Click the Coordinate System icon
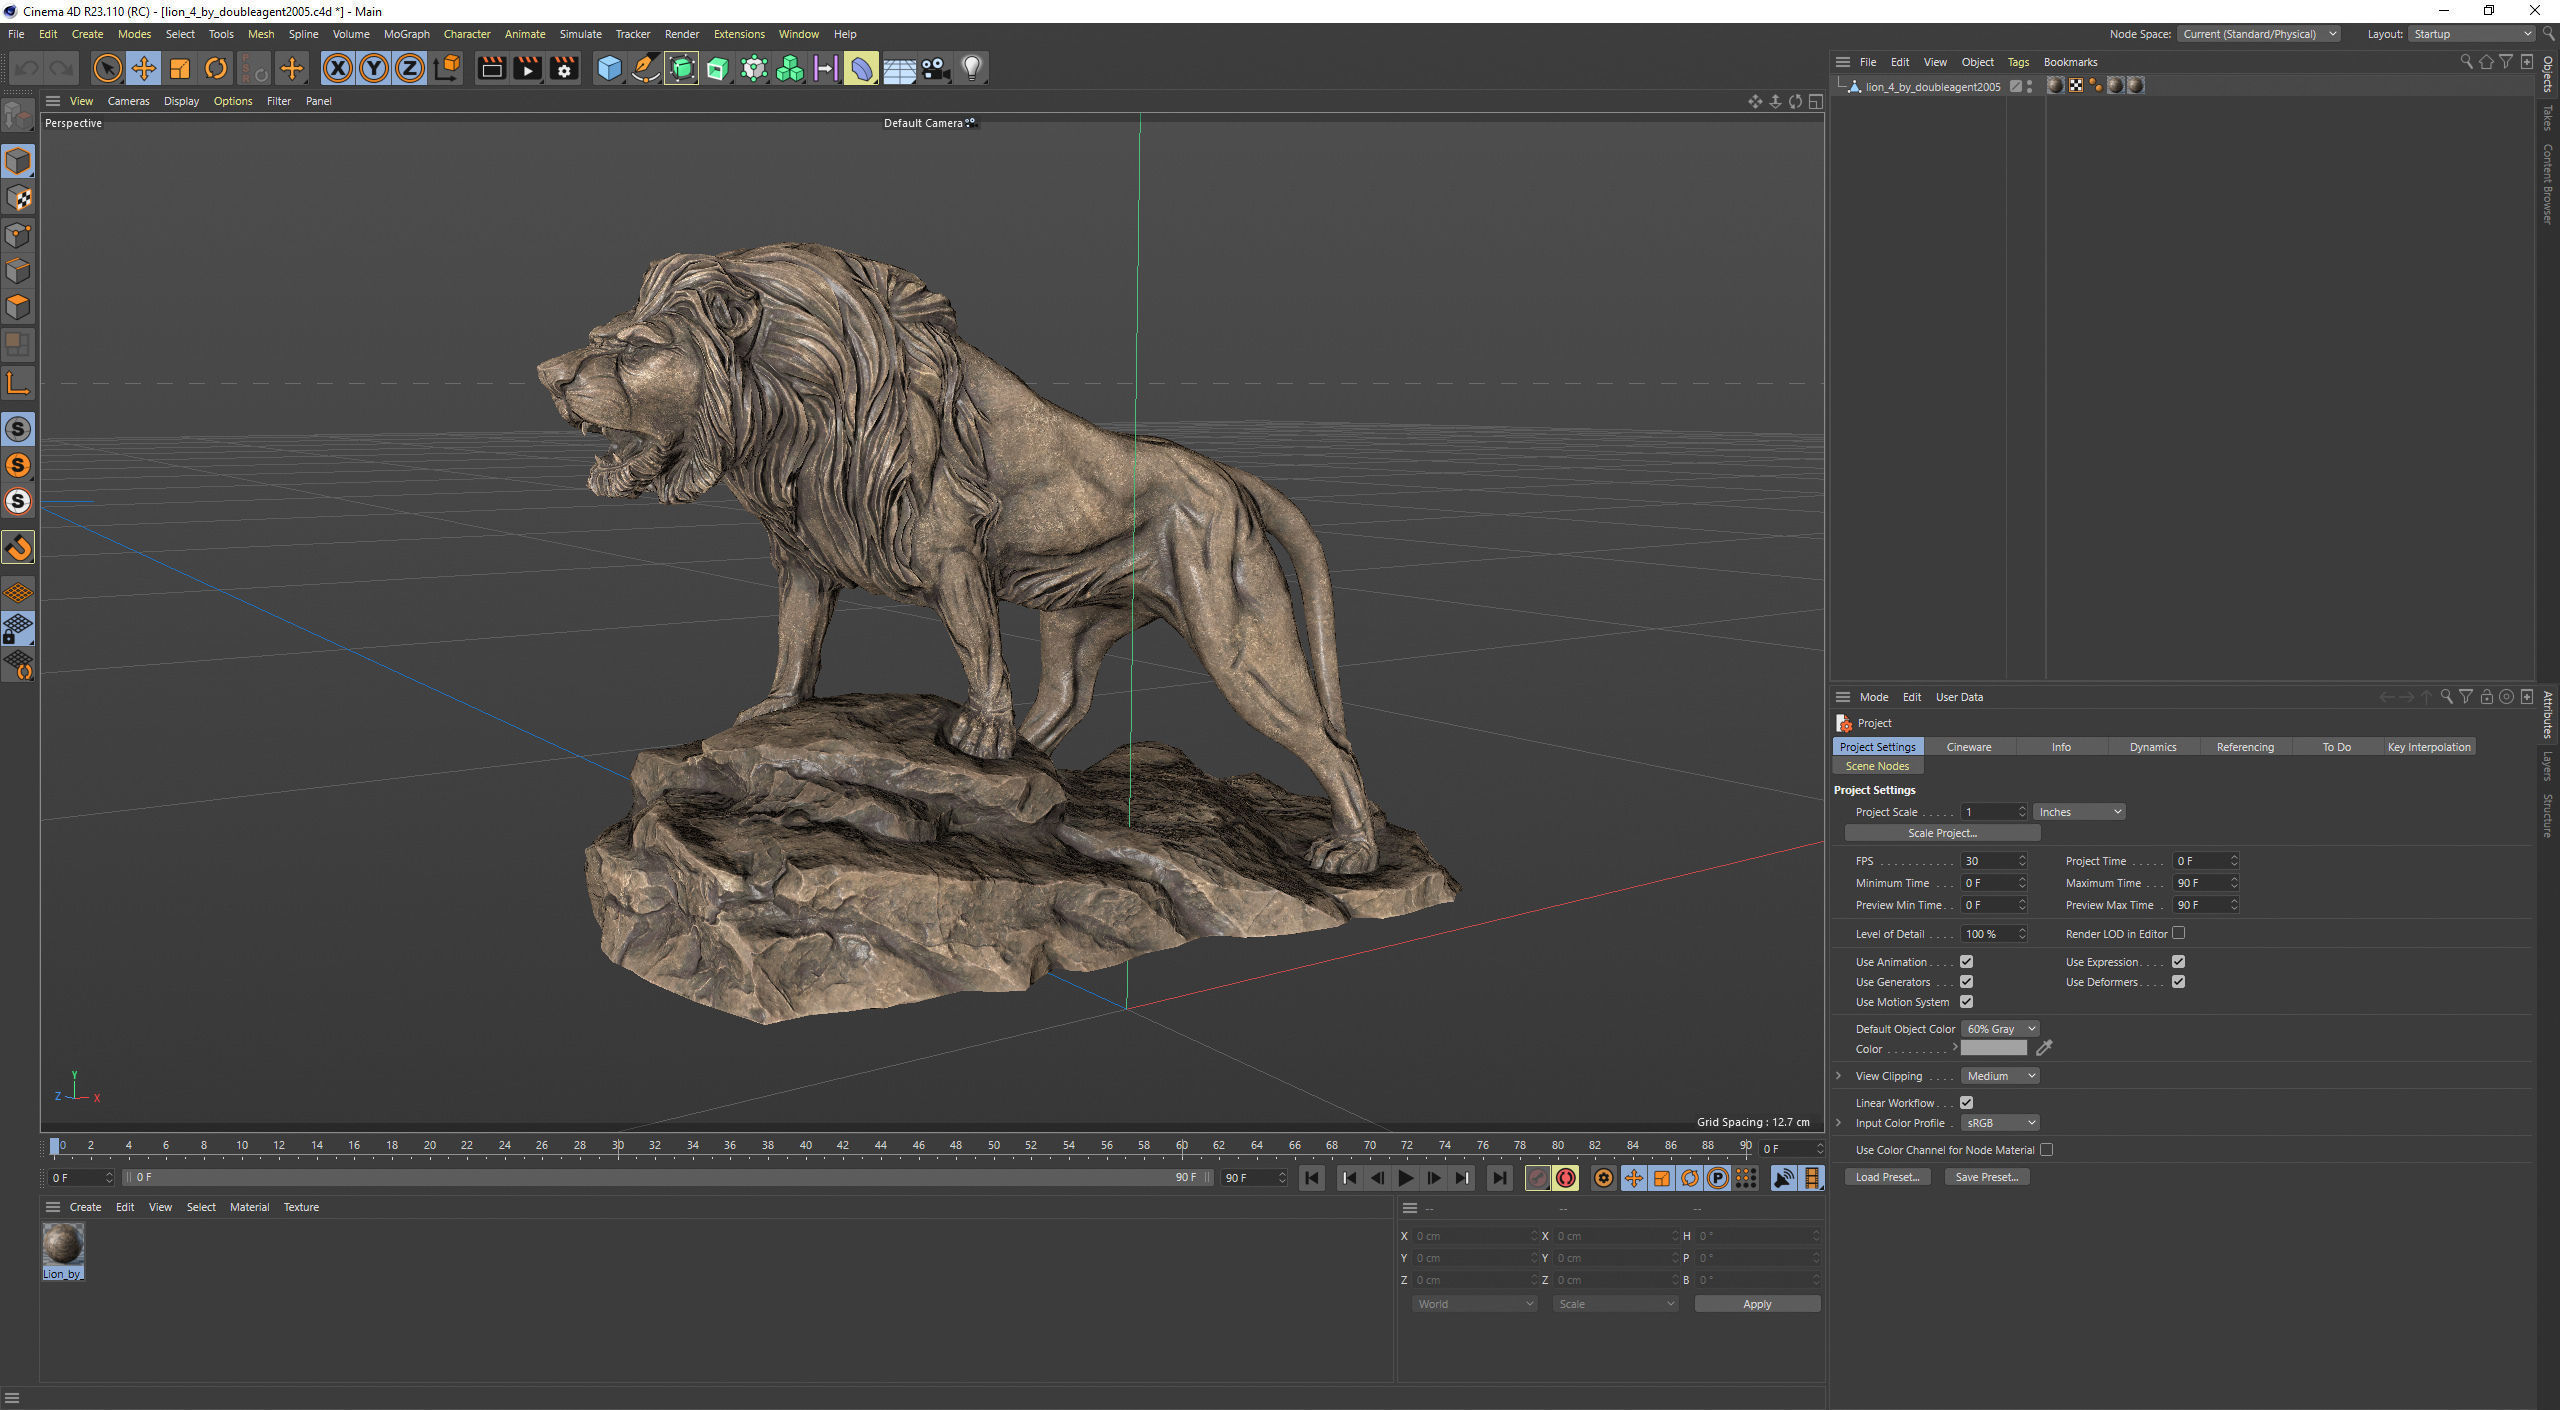This screenshot has height=1410, width=2560. click(x=447, y=68)
